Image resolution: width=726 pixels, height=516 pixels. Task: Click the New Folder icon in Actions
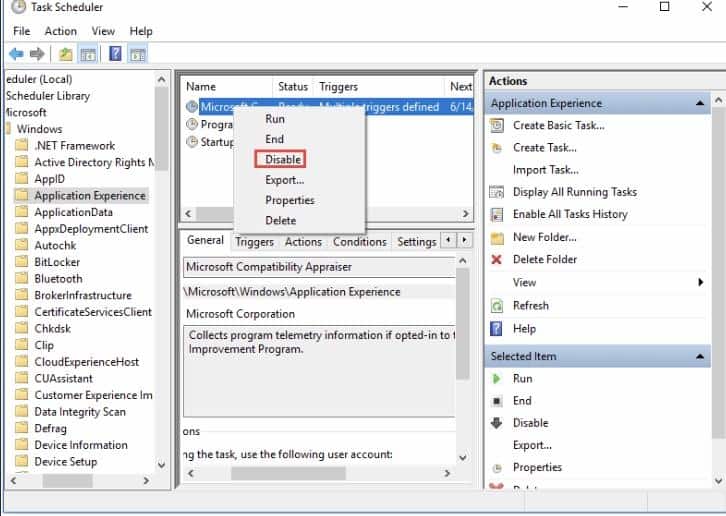pyautogui.click(x=497, y=238)
